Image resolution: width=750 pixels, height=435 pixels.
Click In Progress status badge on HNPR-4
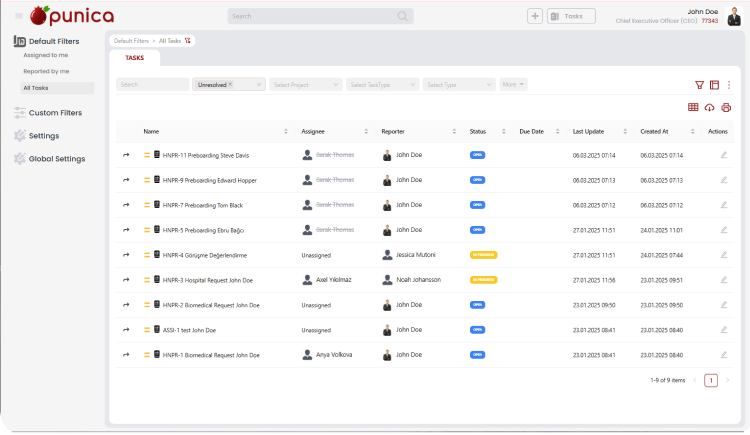click(484, 255)
